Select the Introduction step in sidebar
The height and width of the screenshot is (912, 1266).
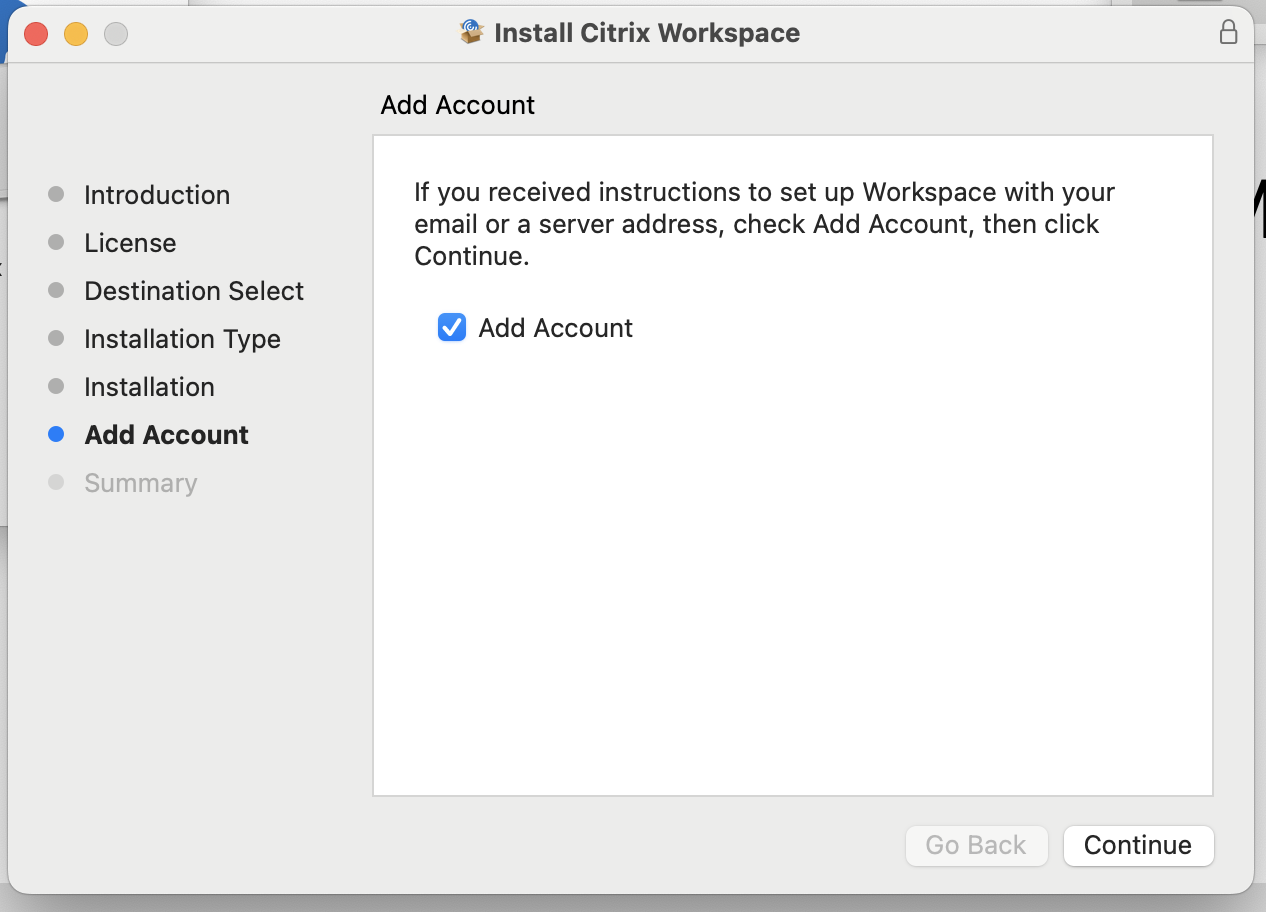click(157, 195)
